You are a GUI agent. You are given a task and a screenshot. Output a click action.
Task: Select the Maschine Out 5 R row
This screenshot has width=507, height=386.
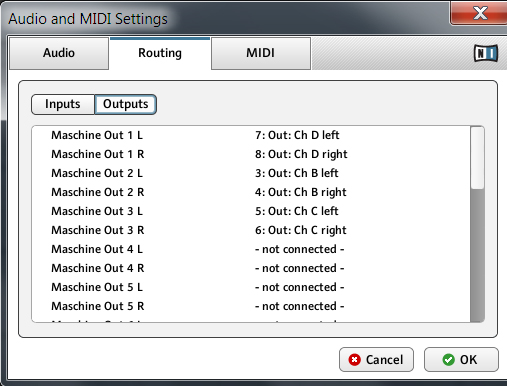click(251, 306)
